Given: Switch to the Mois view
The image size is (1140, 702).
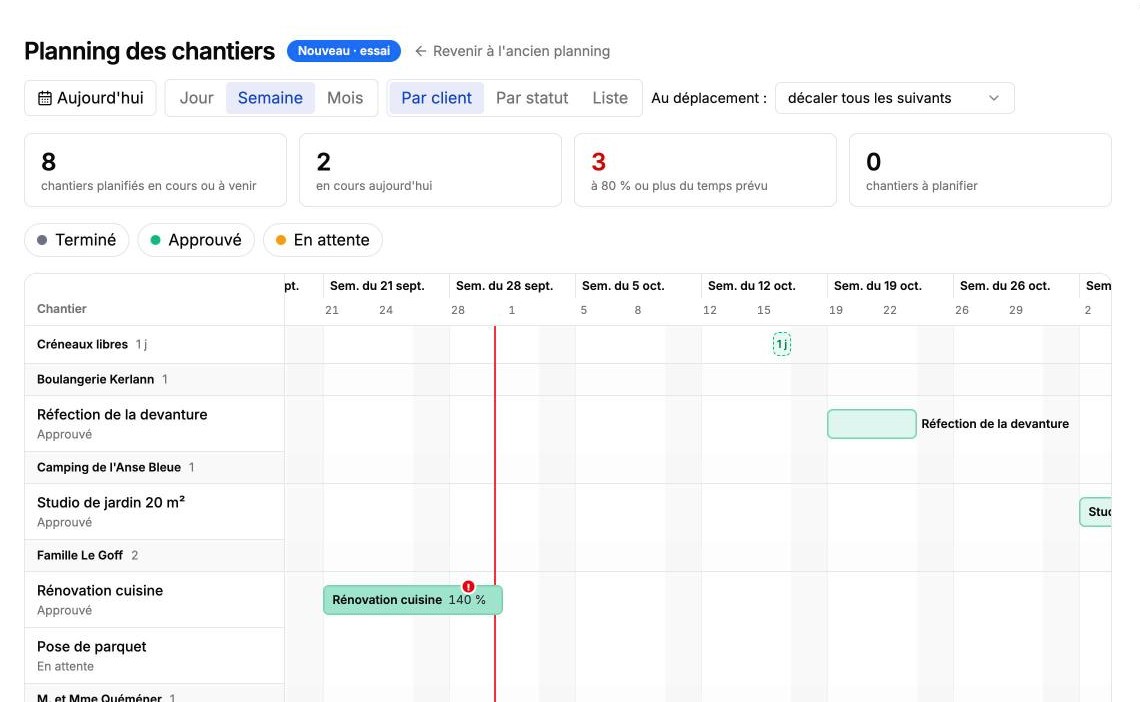Looking at the screenshot, I should point(345,98).
